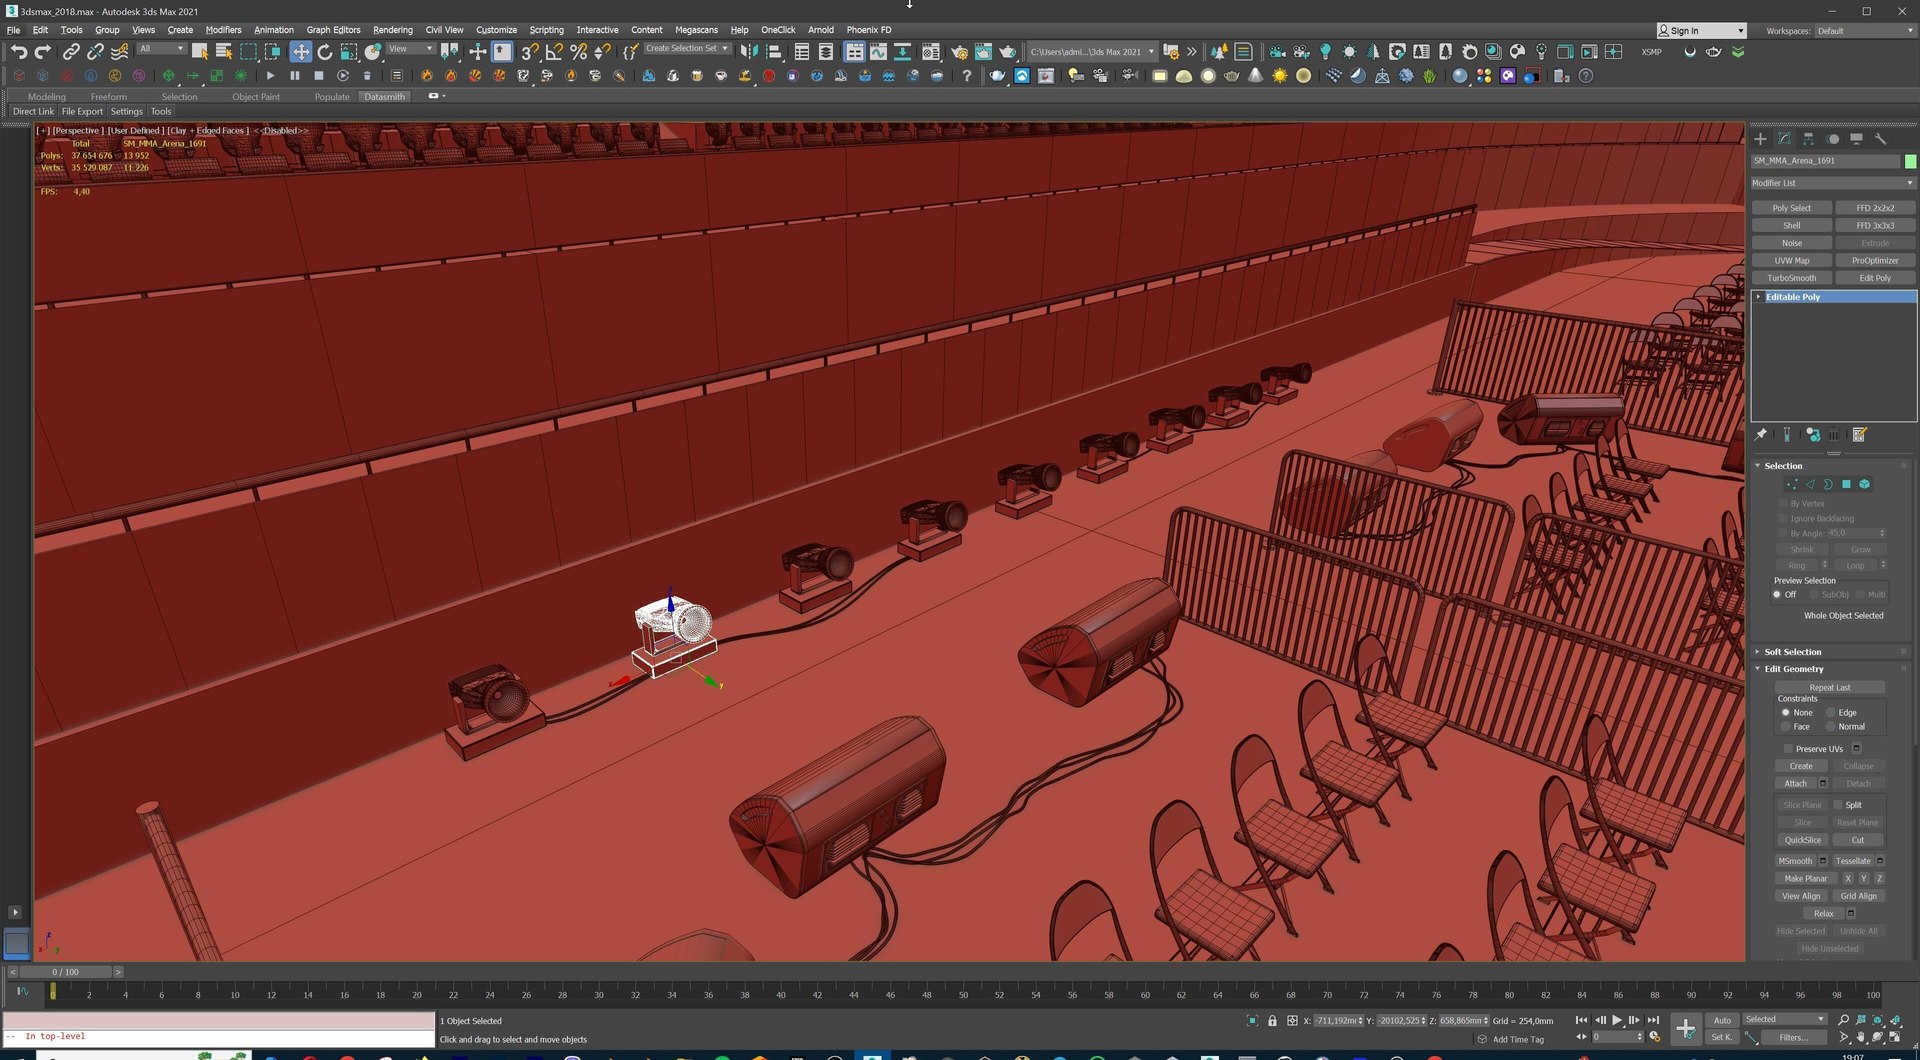Enable the Preserve UVs checkbox
1920x1060 pixels.
click(x=1788, y=749)
